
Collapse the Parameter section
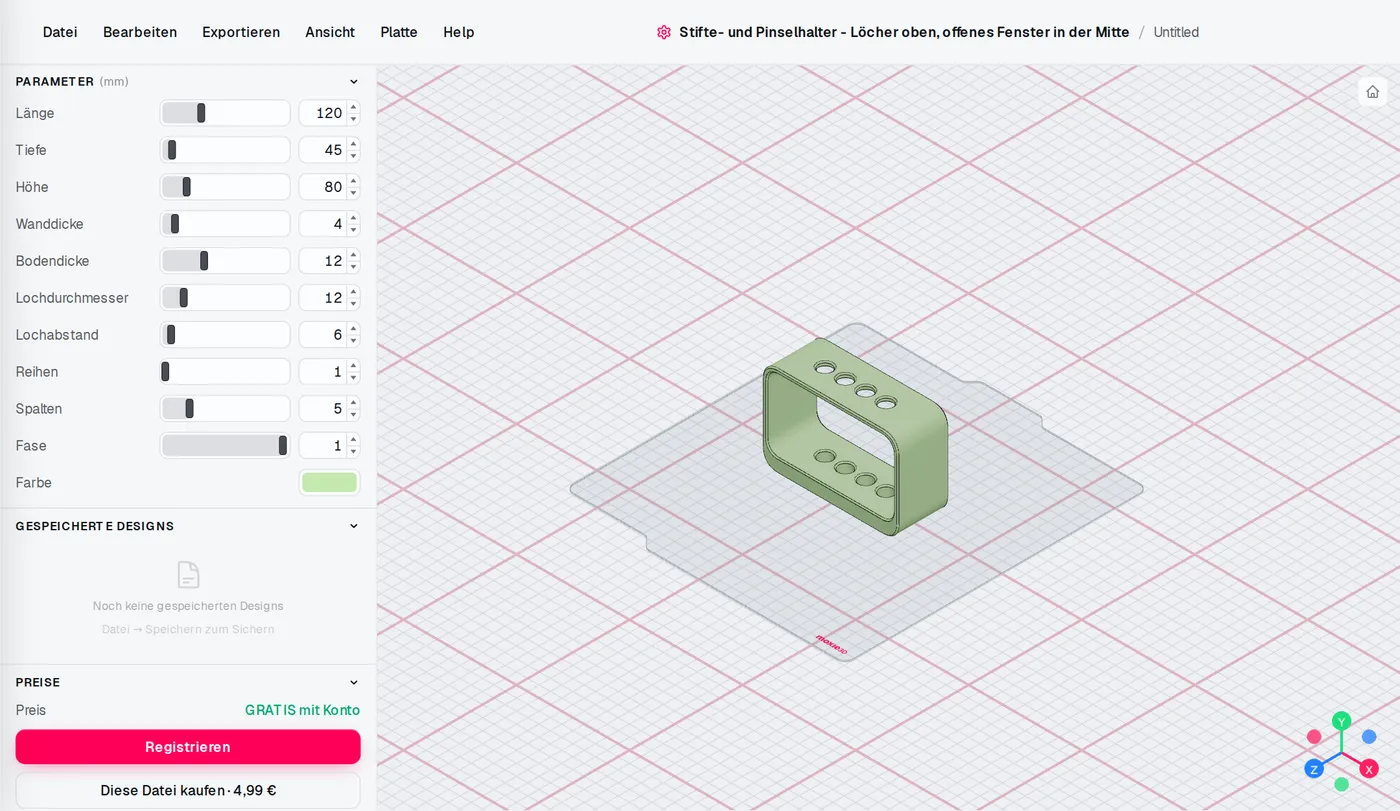(353, 82)
